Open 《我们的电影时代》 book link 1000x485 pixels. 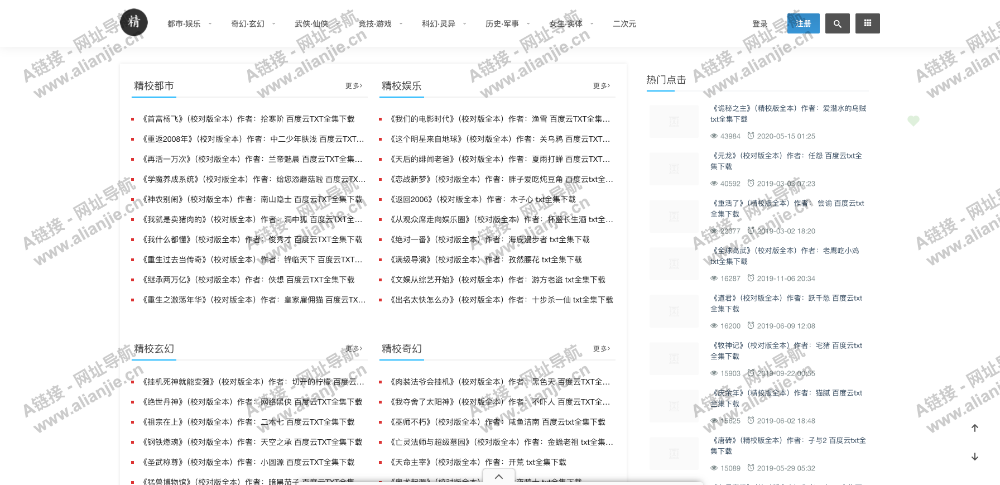coord(499,119)
